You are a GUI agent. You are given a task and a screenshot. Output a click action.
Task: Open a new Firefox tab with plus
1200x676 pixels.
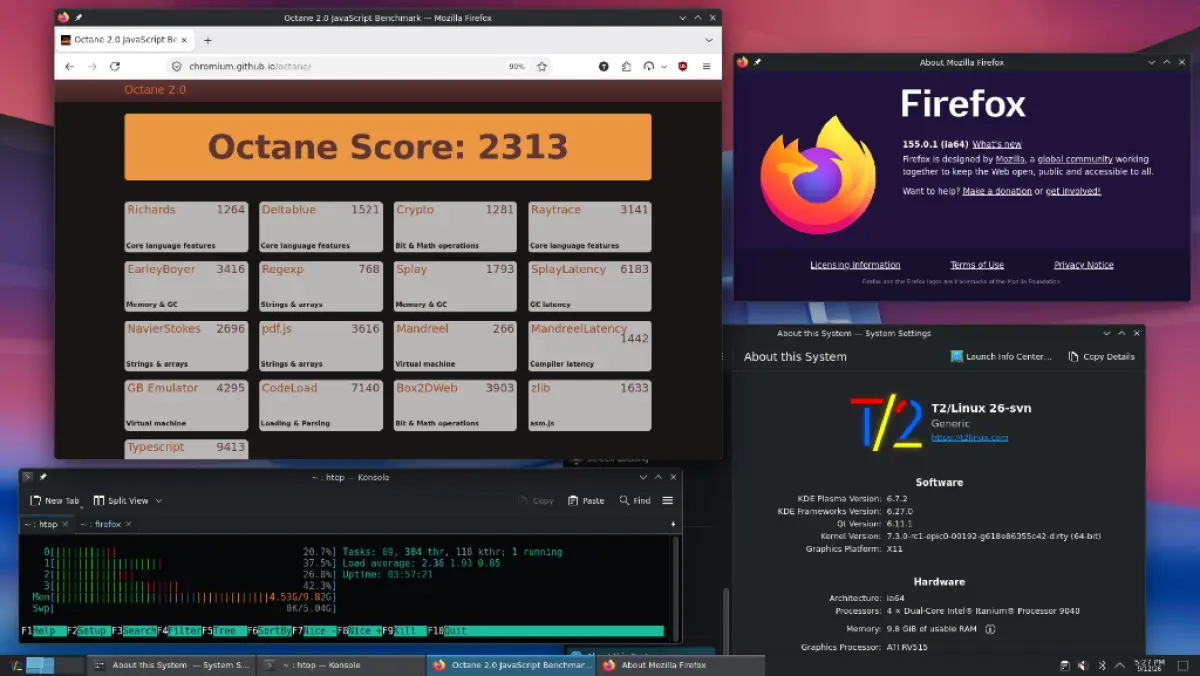coord(208,40)
